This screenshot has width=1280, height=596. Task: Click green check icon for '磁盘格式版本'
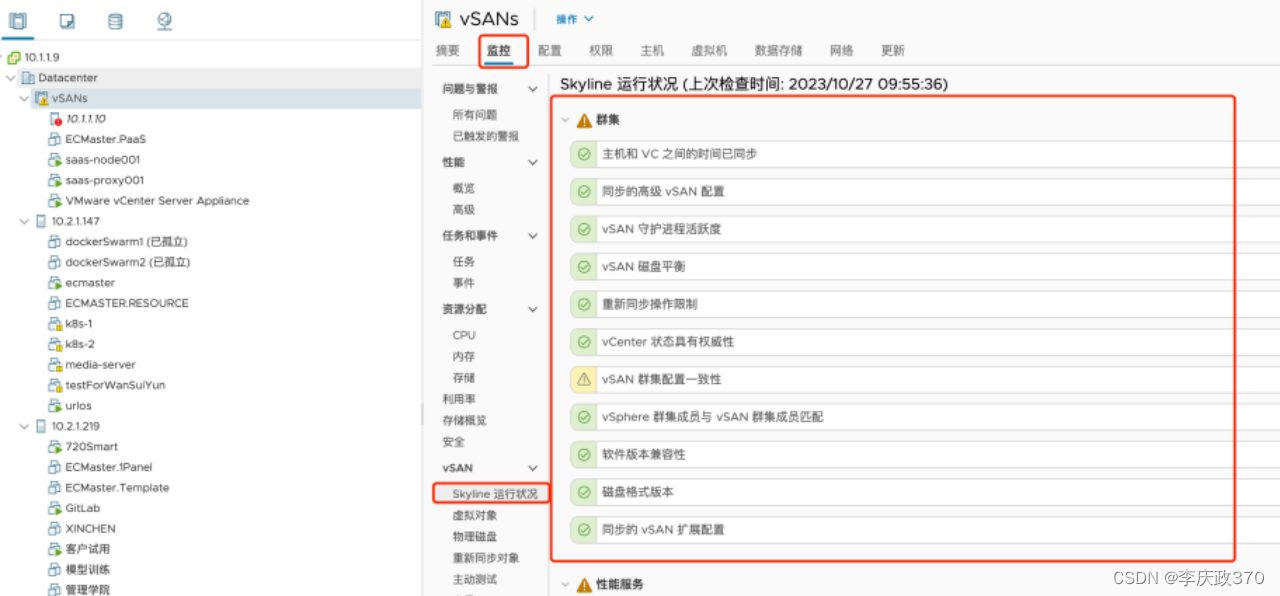click(x=583, y=492)
